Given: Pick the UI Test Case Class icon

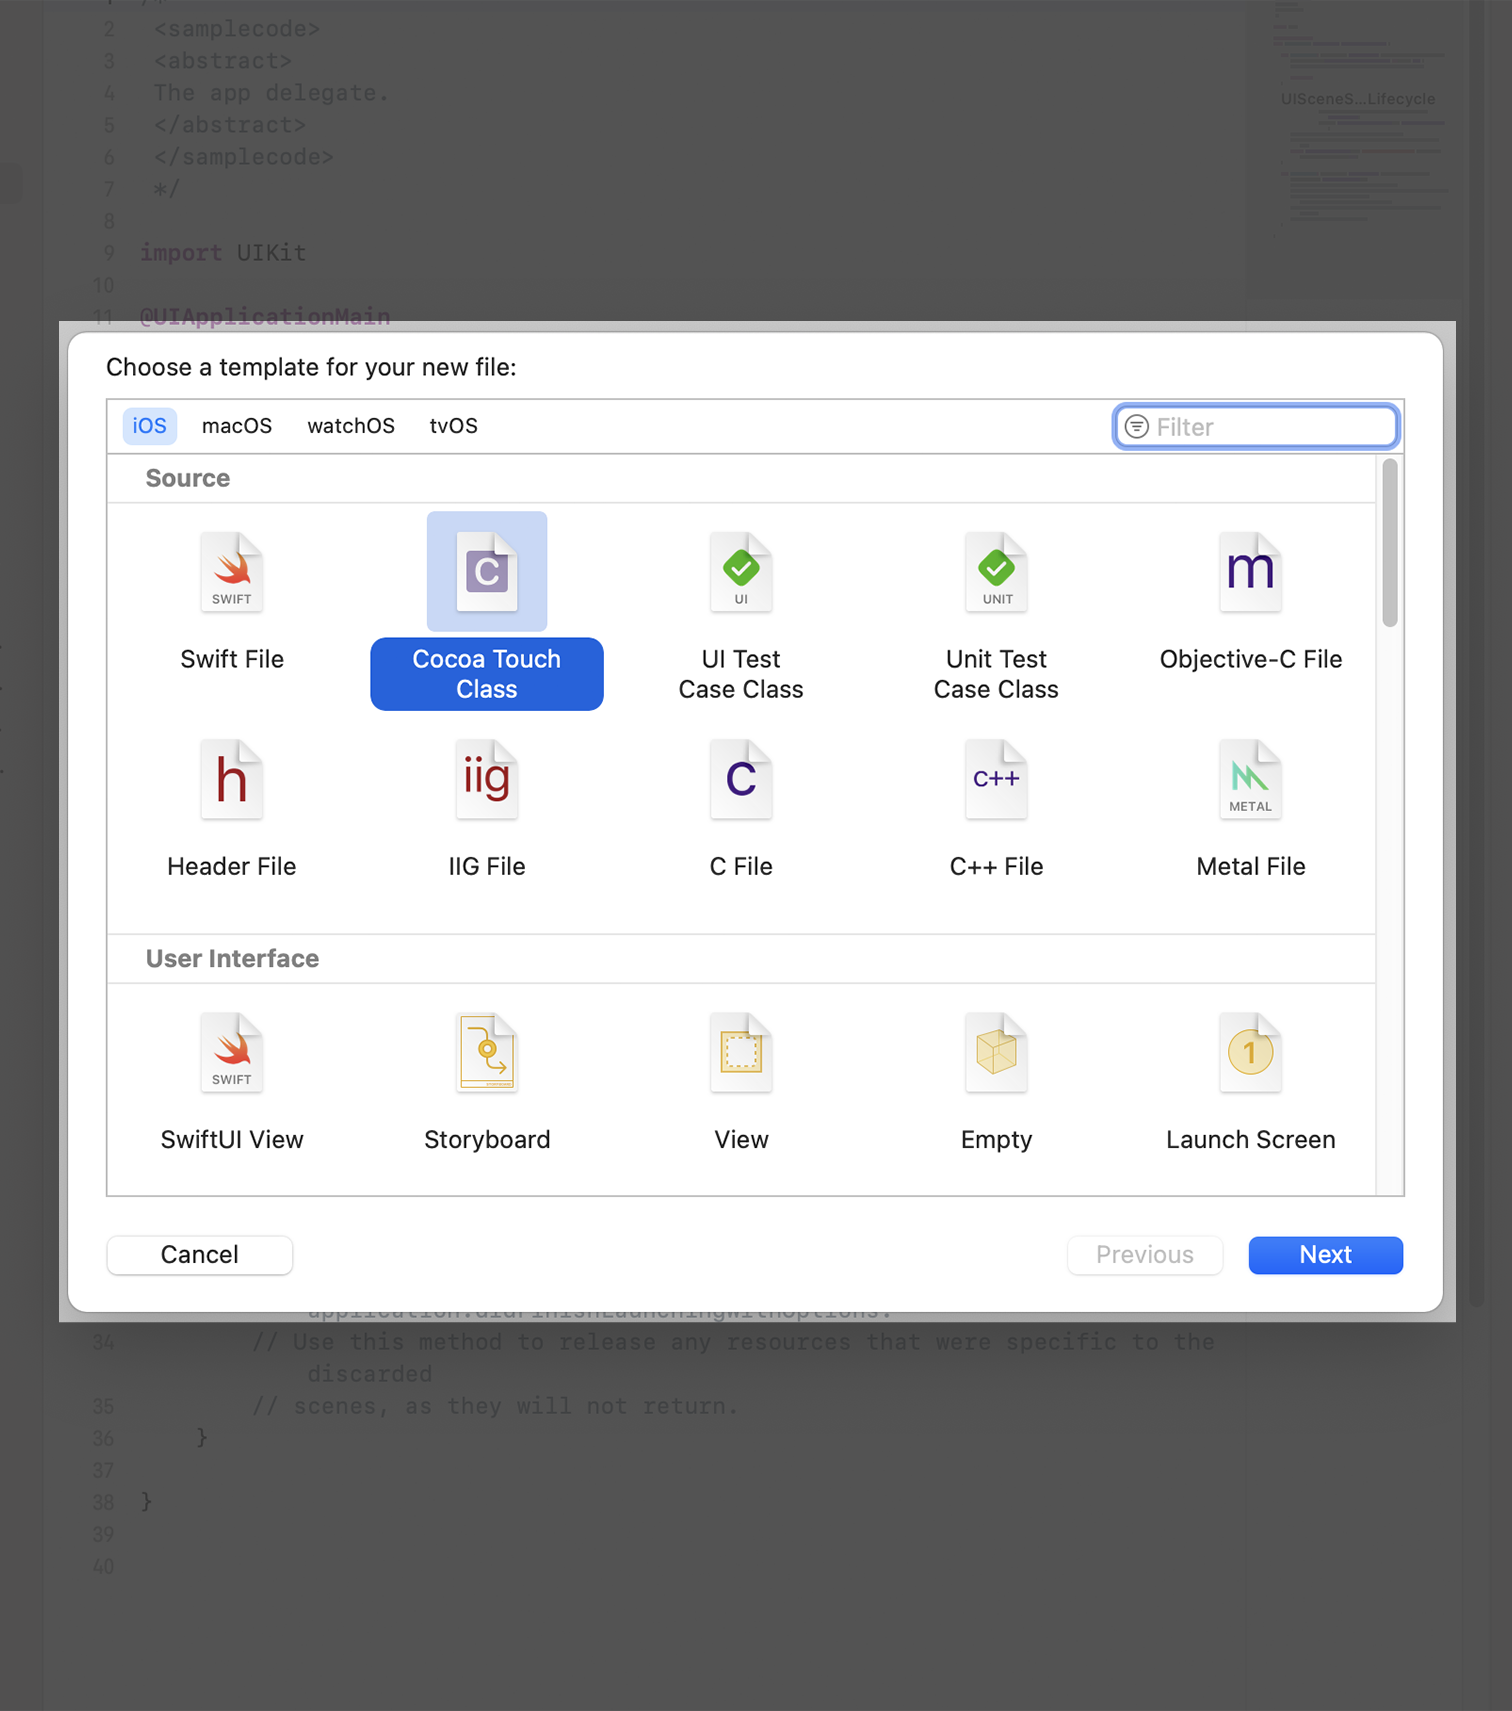Looking at the screenshot, I should pos(740,573).
